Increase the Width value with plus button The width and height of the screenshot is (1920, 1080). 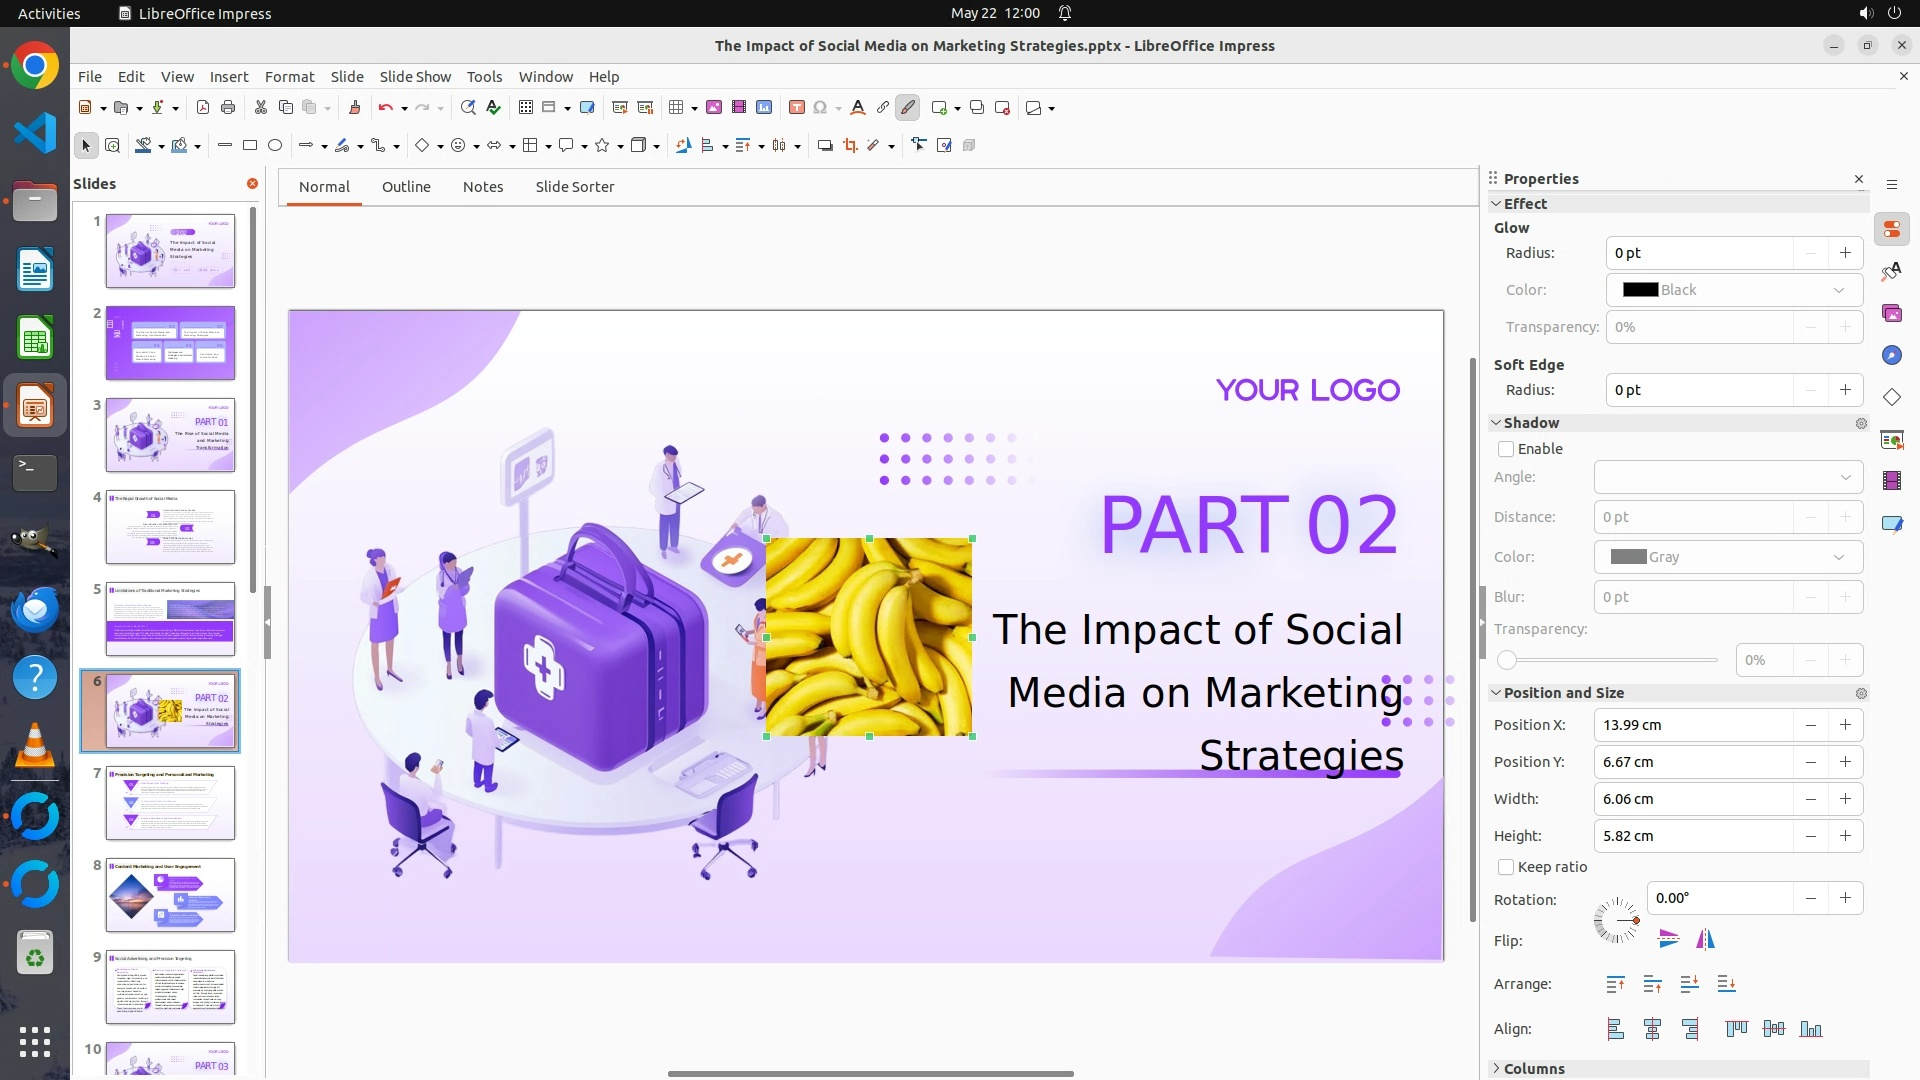point(1845,799)
